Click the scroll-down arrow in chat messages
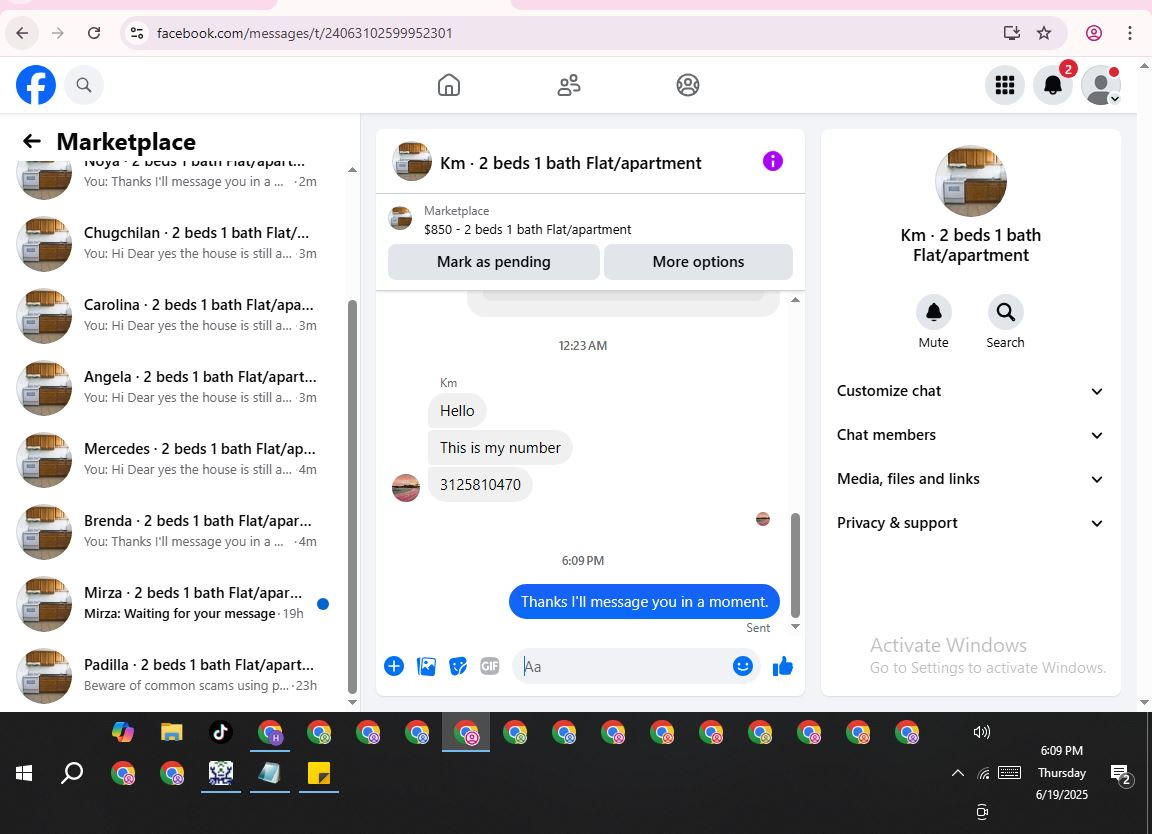The width and height of the screenshot is (1152, 834). [795, 627]
